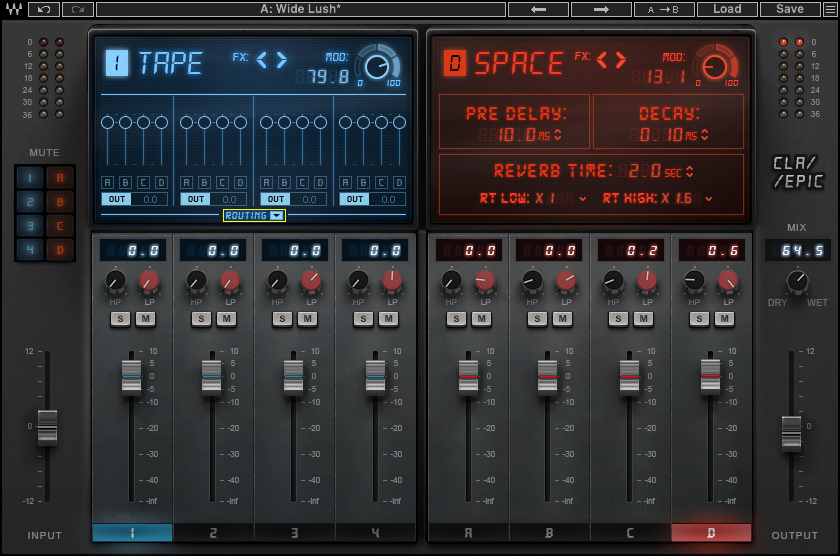The height and width of the screenshot is (556, 840).
Task: Click channel D LP filter knob
Action: pos(728,281)
